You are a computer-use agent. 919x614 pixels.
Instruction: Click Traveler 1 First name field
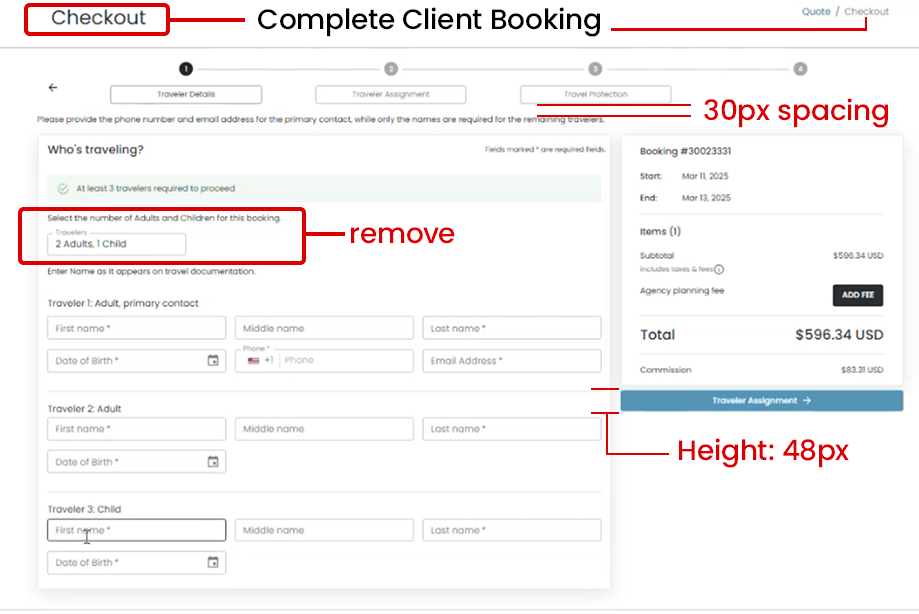click(136, 328)
